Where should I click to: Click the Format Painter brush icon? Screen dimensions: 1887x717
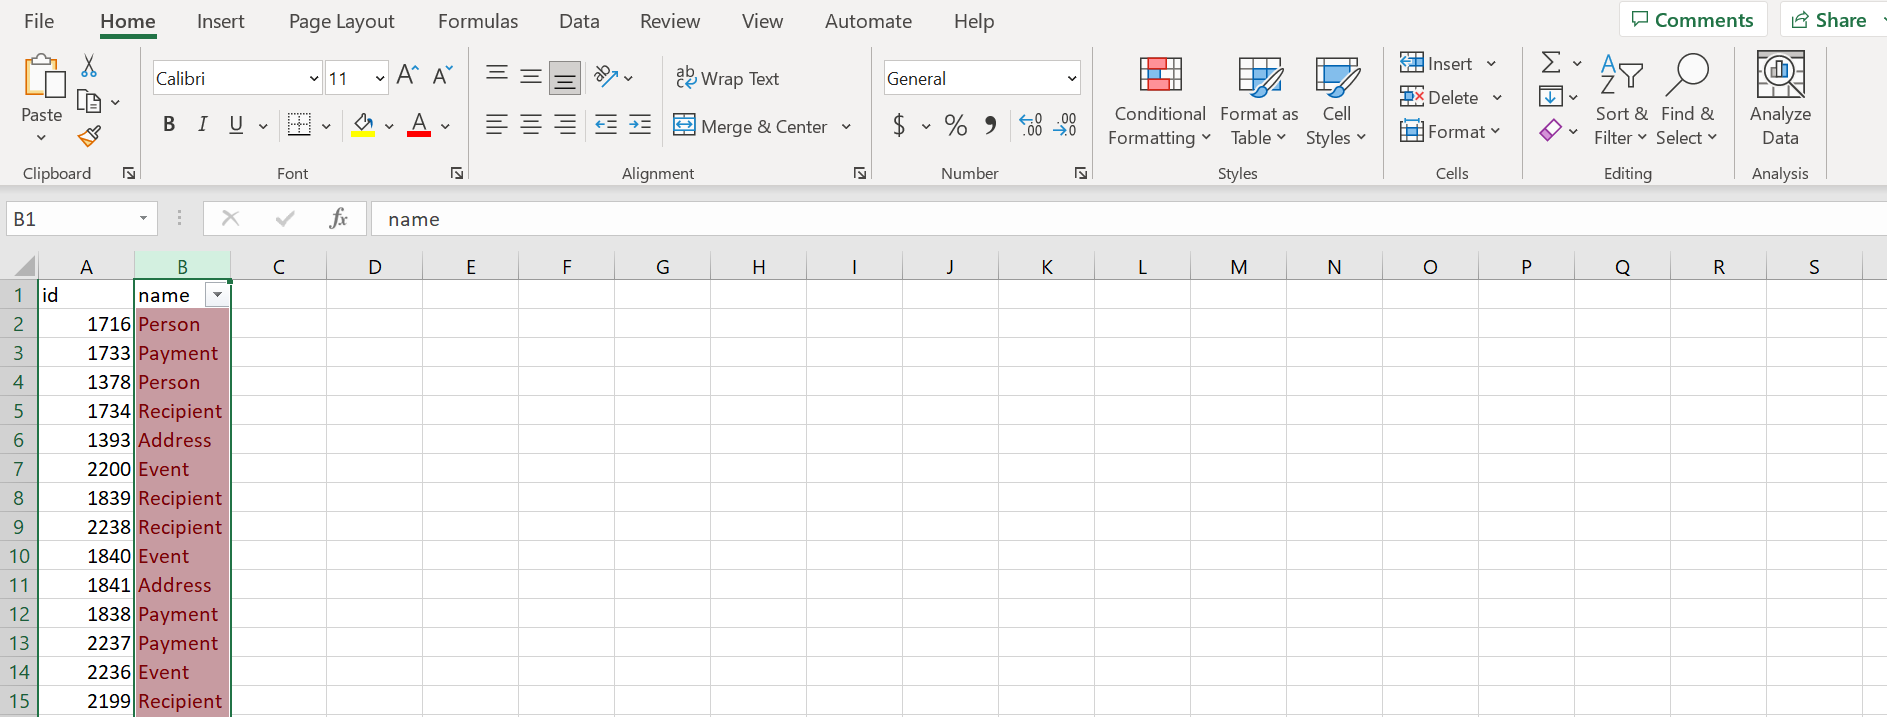(x=89, y=136)
